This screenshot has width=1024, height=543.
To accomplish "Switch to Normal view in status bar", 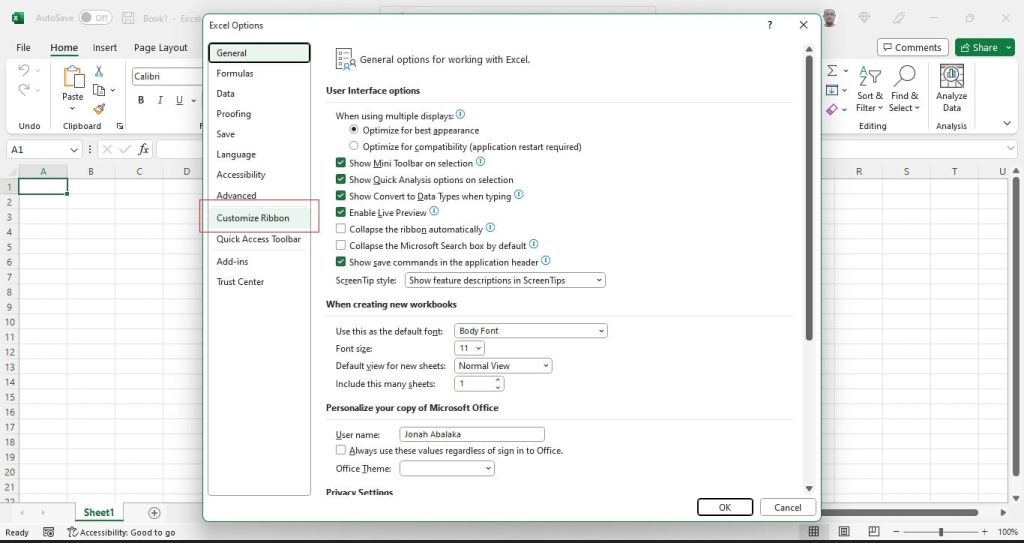I will 814,531.
